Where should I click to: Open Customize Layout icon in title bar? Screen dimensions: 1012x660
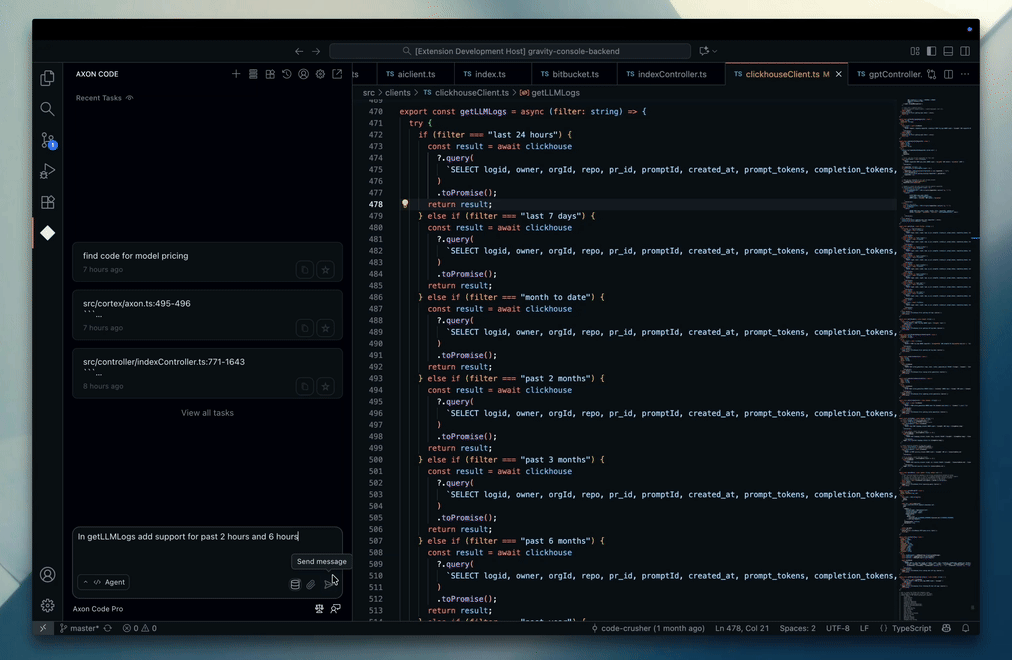point(915,51)
